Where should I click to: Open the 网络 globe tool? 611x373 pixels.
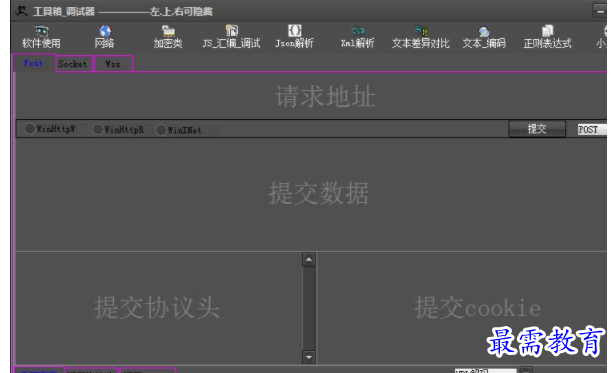[x=104, y=37]
